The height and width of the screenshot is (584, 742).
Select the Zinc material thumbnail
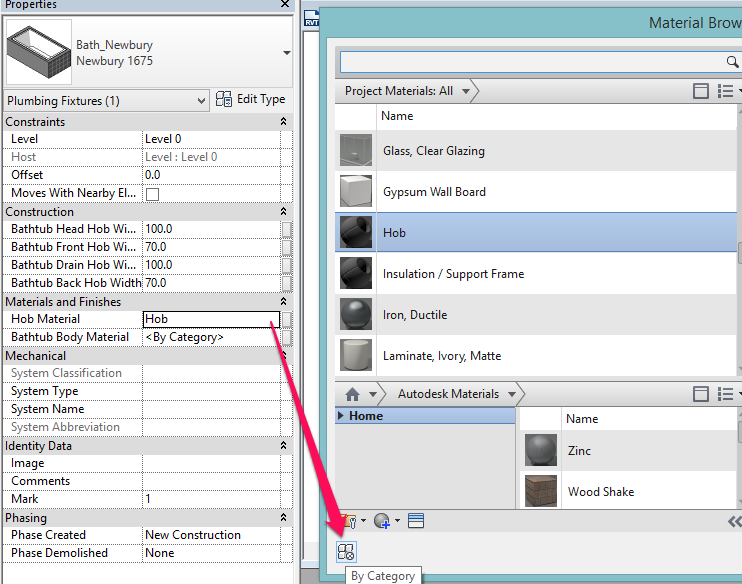click(541, 451)
